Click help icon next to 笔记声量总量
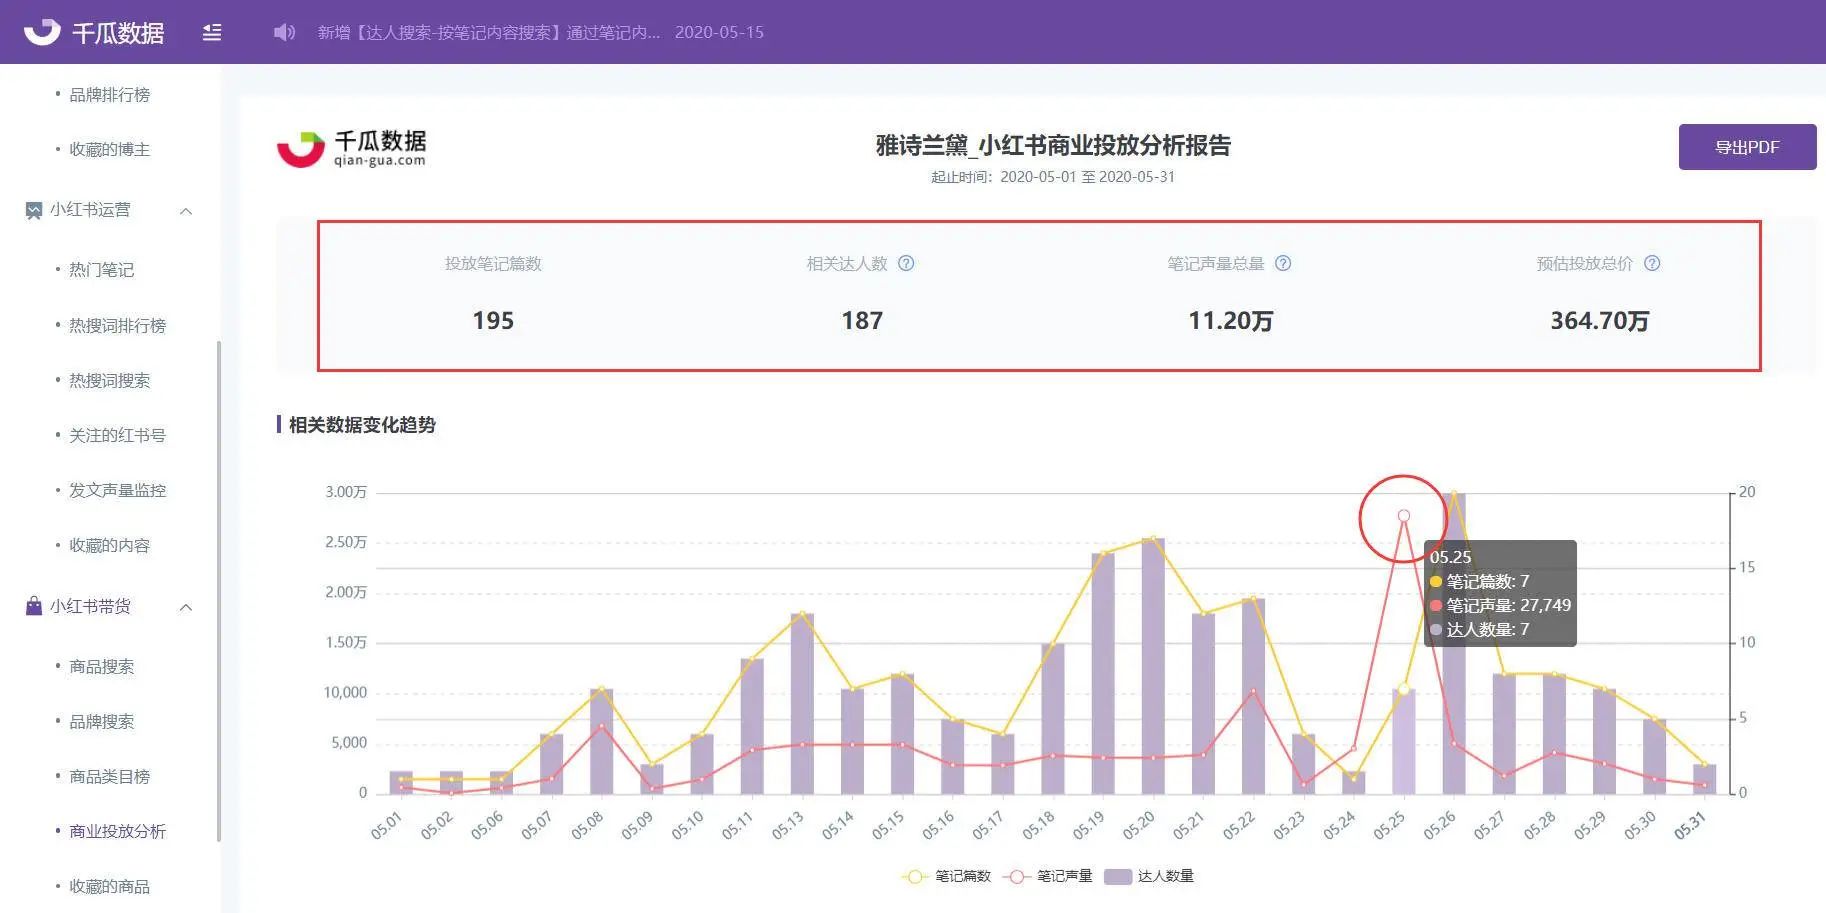This screenshot has width=1826, height=913. 1283,263
